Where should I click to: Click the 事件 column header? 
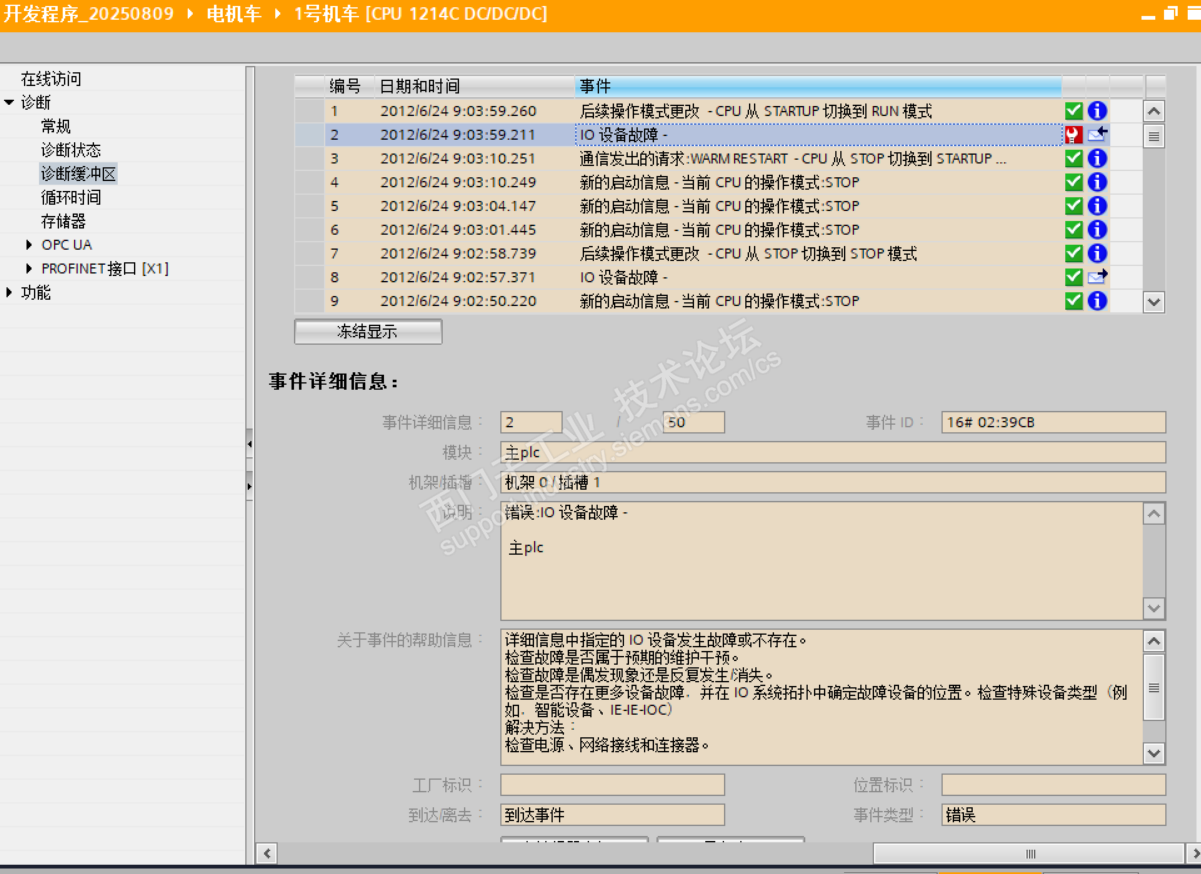coord(818,86)
